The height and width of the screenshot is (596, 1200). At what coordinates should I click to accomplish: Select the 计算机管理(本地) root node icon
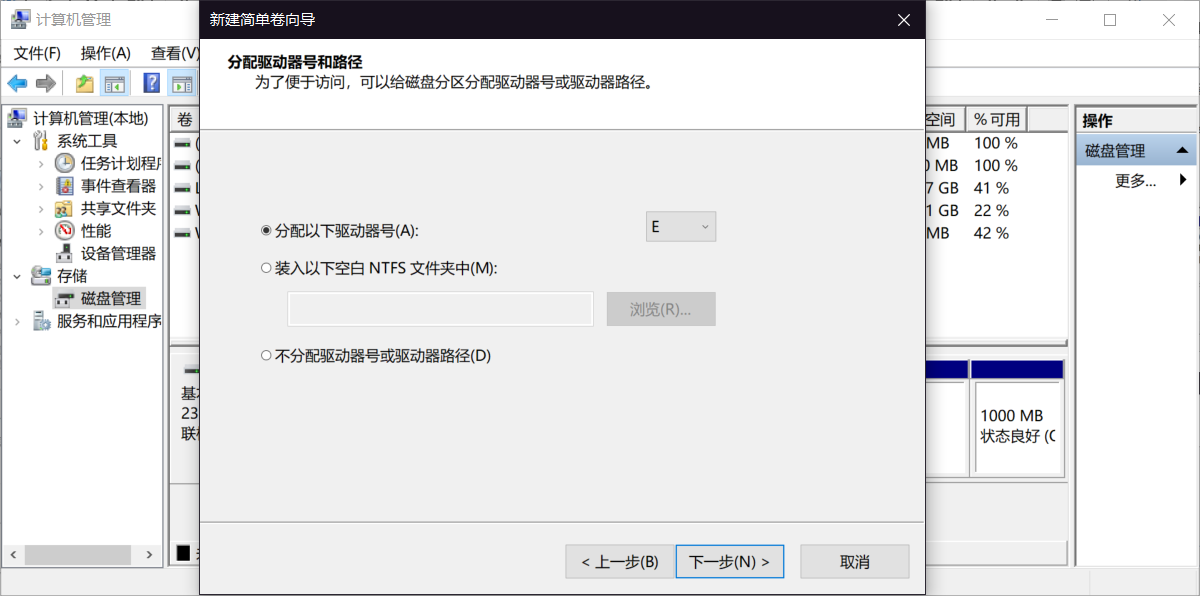tap(17, 119)
